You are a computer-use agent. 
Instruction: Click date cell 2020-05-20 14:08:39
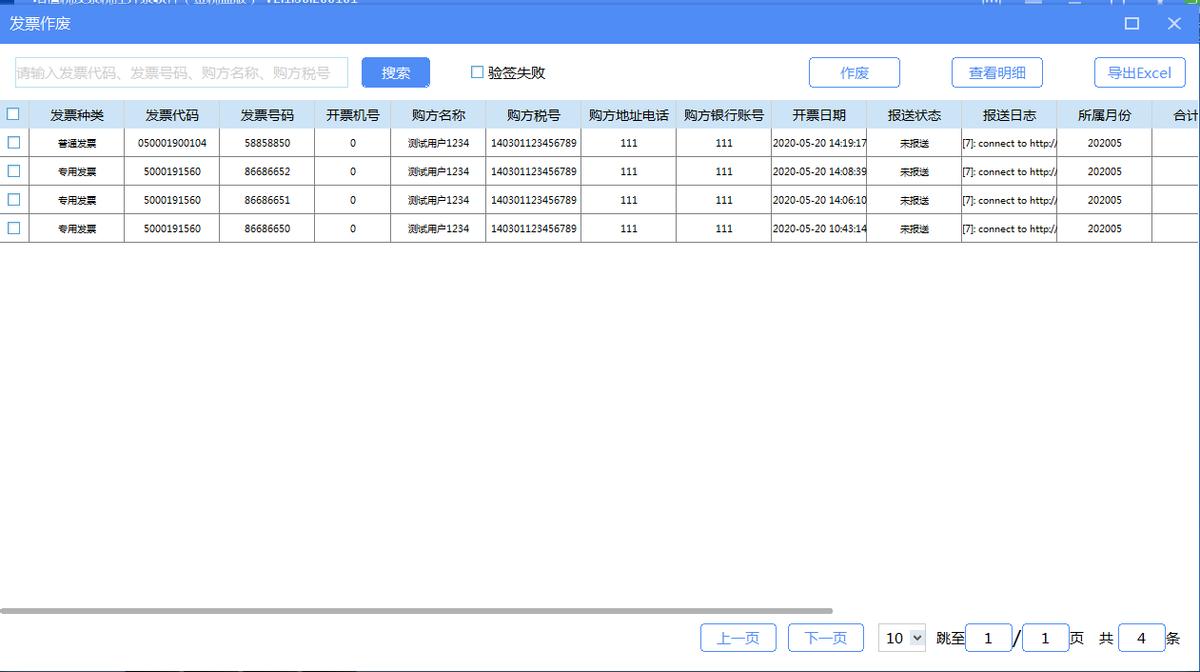coord(819,172)
